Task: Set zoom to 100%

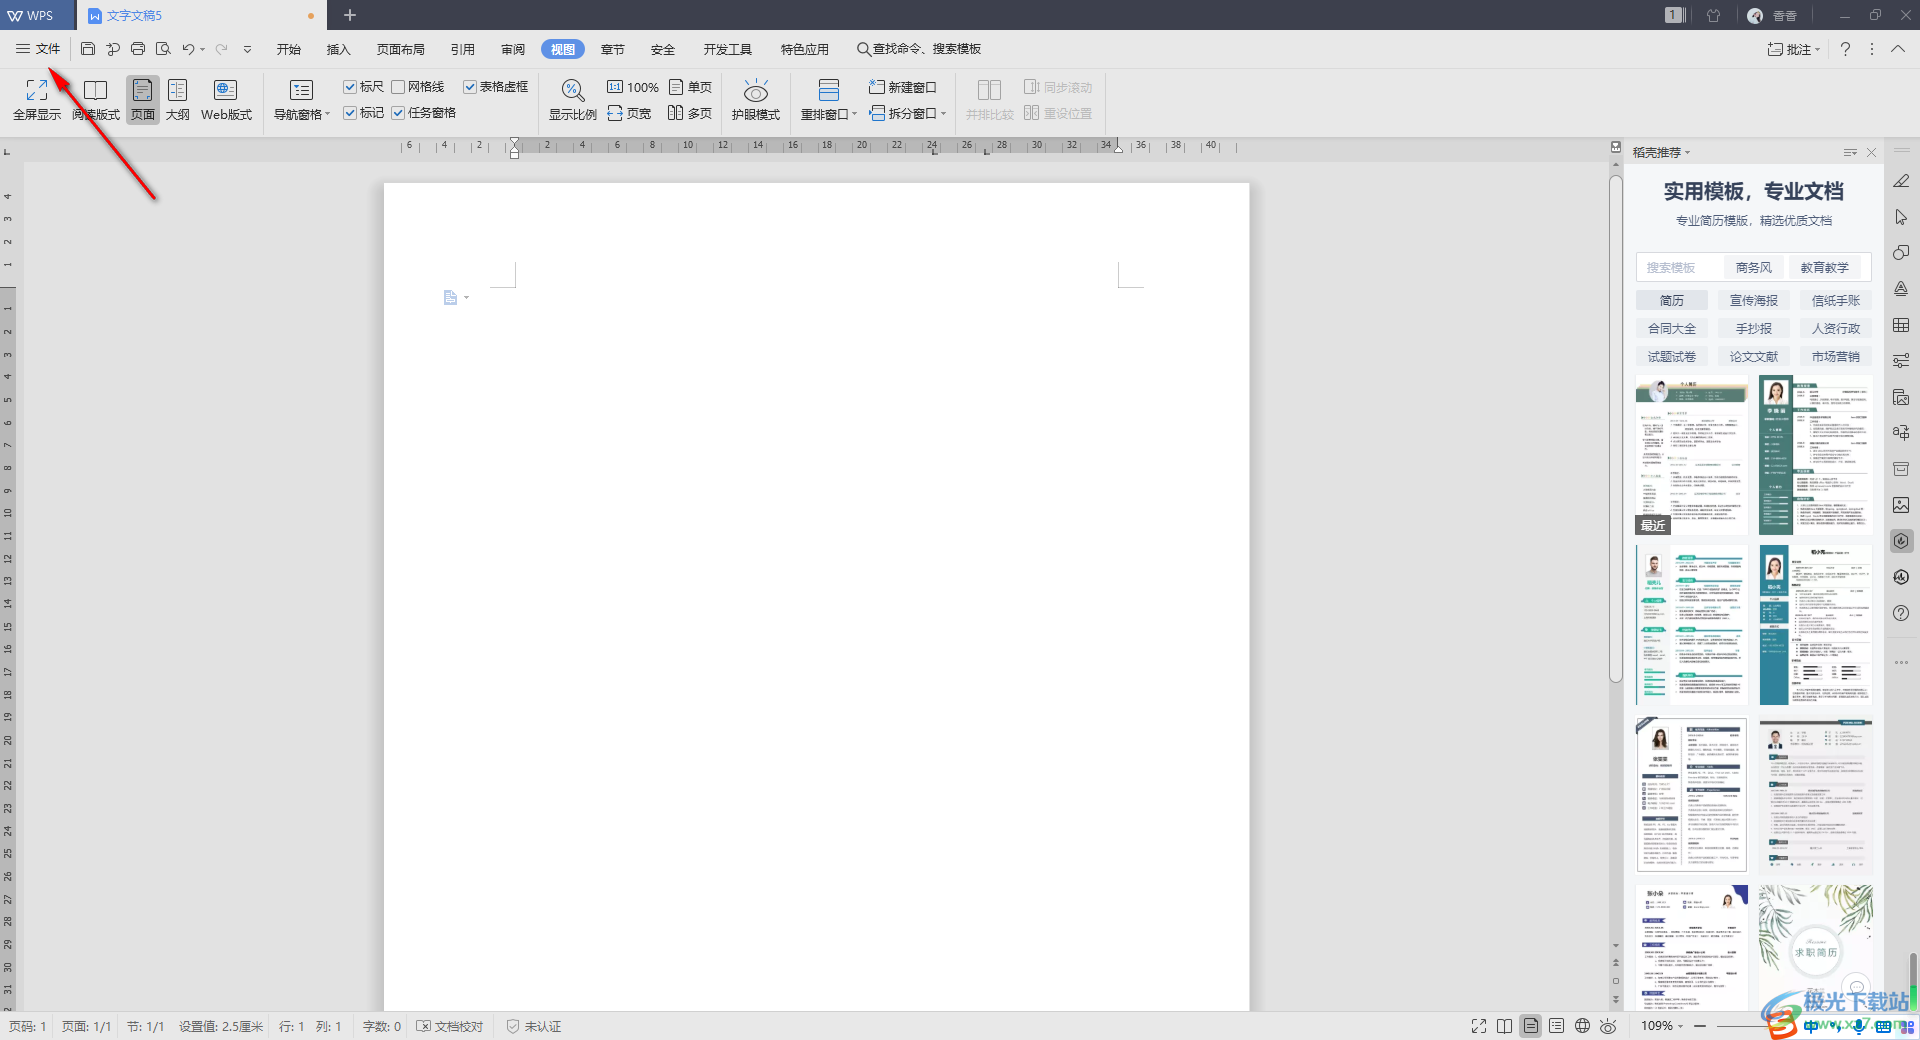Action: point(633,88)
